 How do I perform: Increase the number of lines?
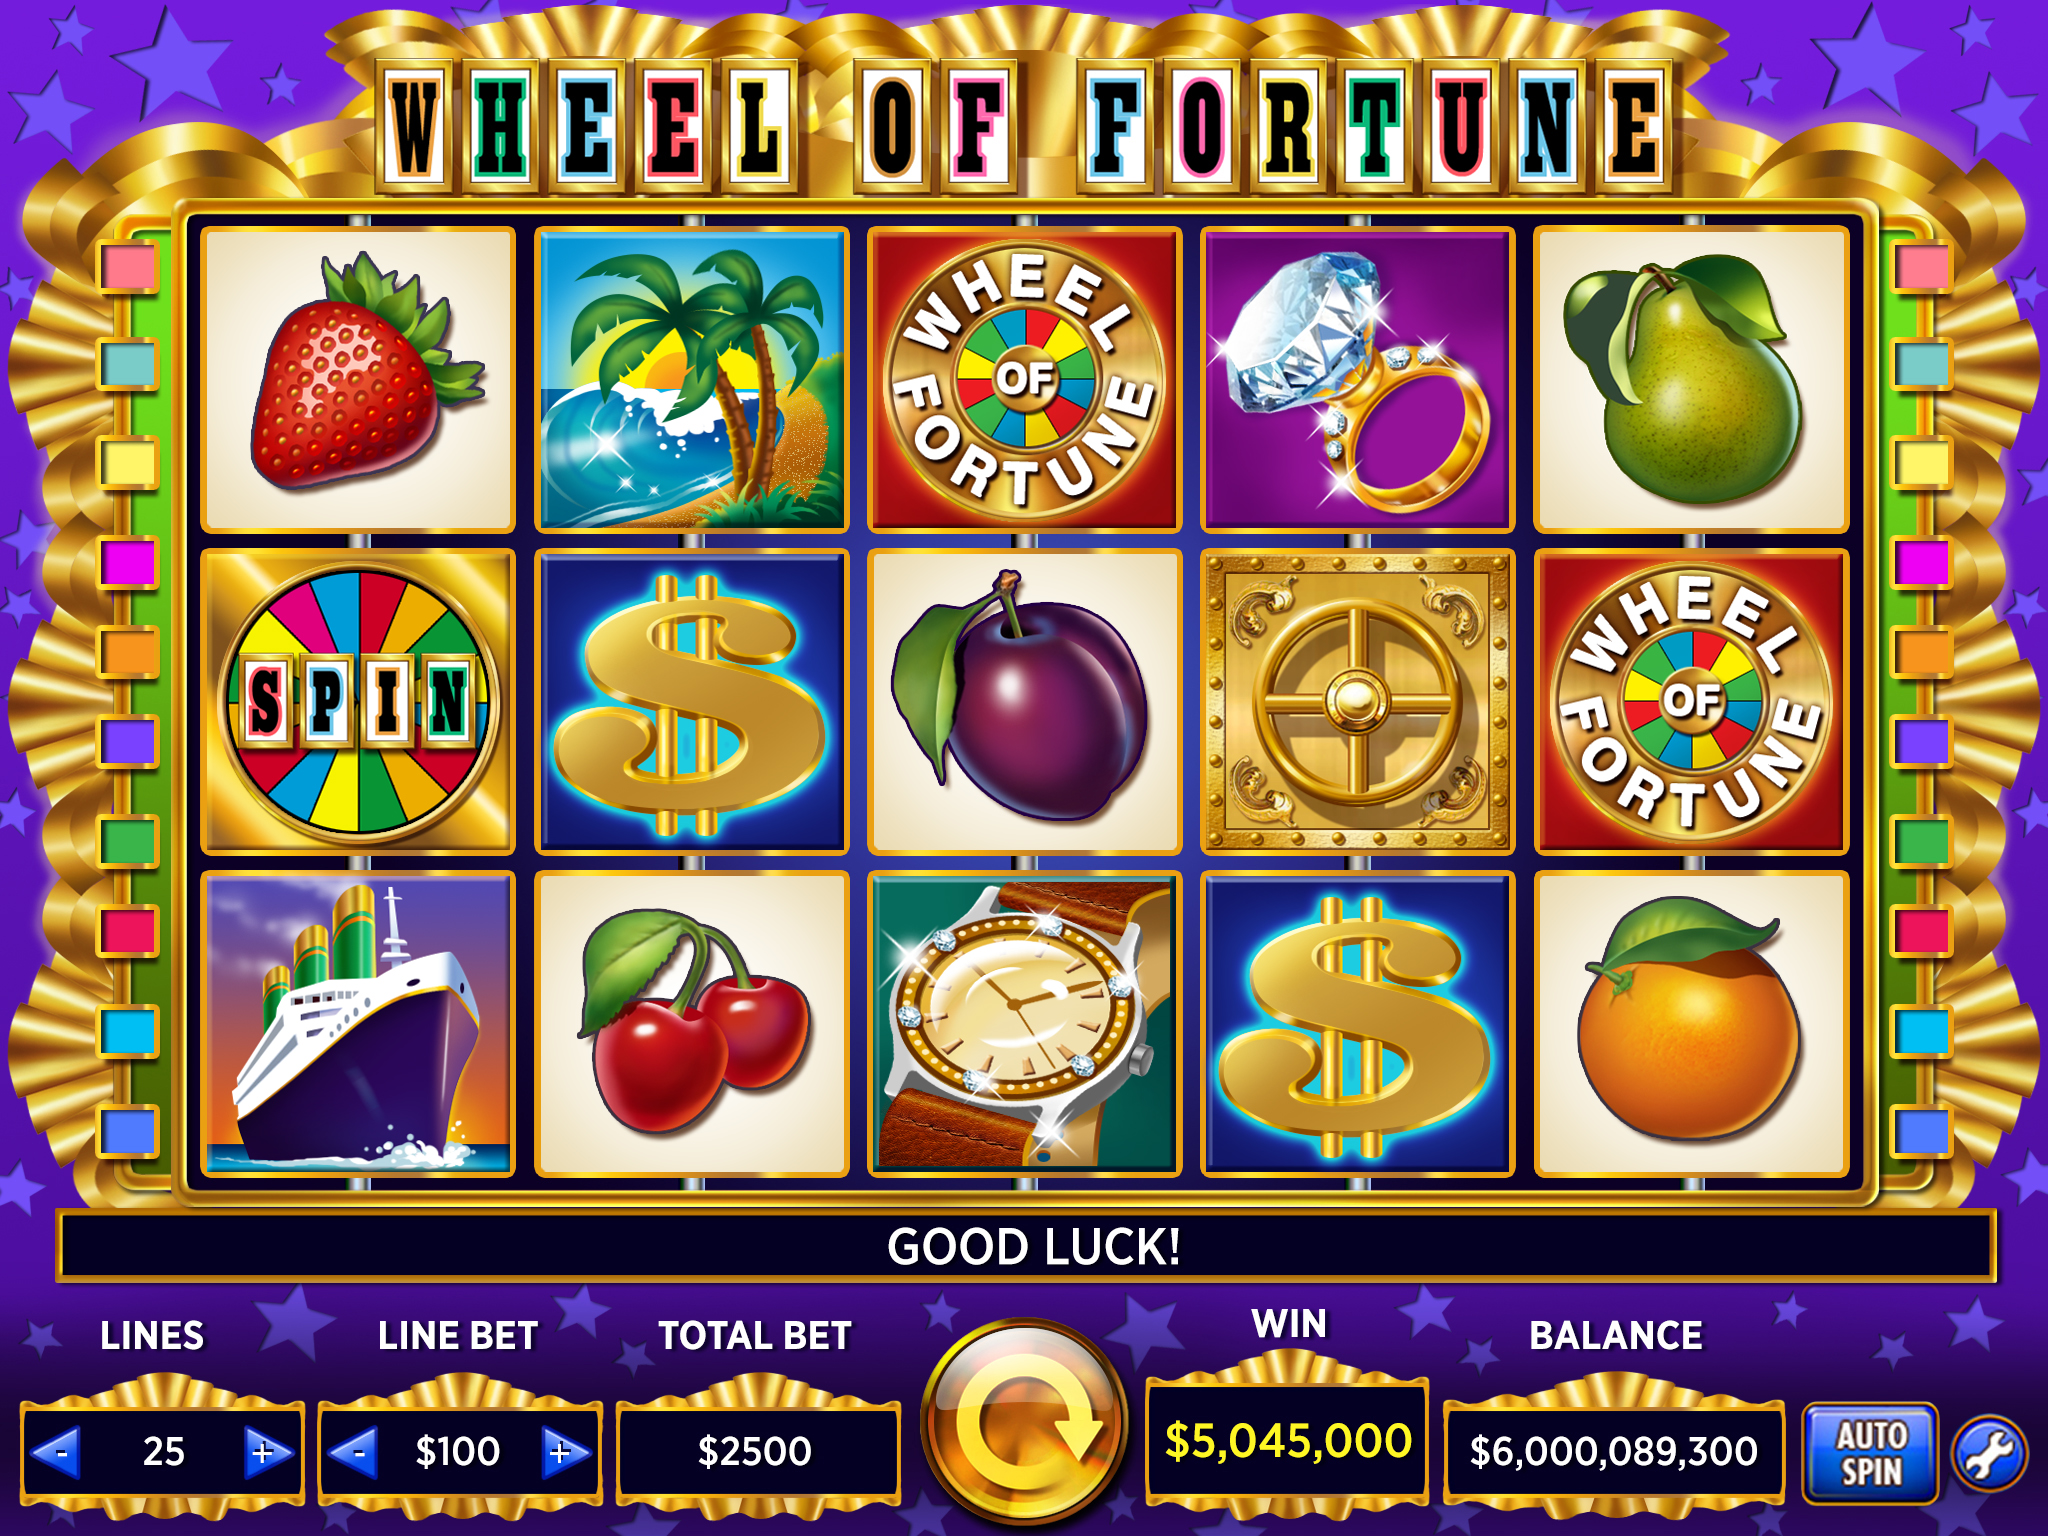(265, 1451)
